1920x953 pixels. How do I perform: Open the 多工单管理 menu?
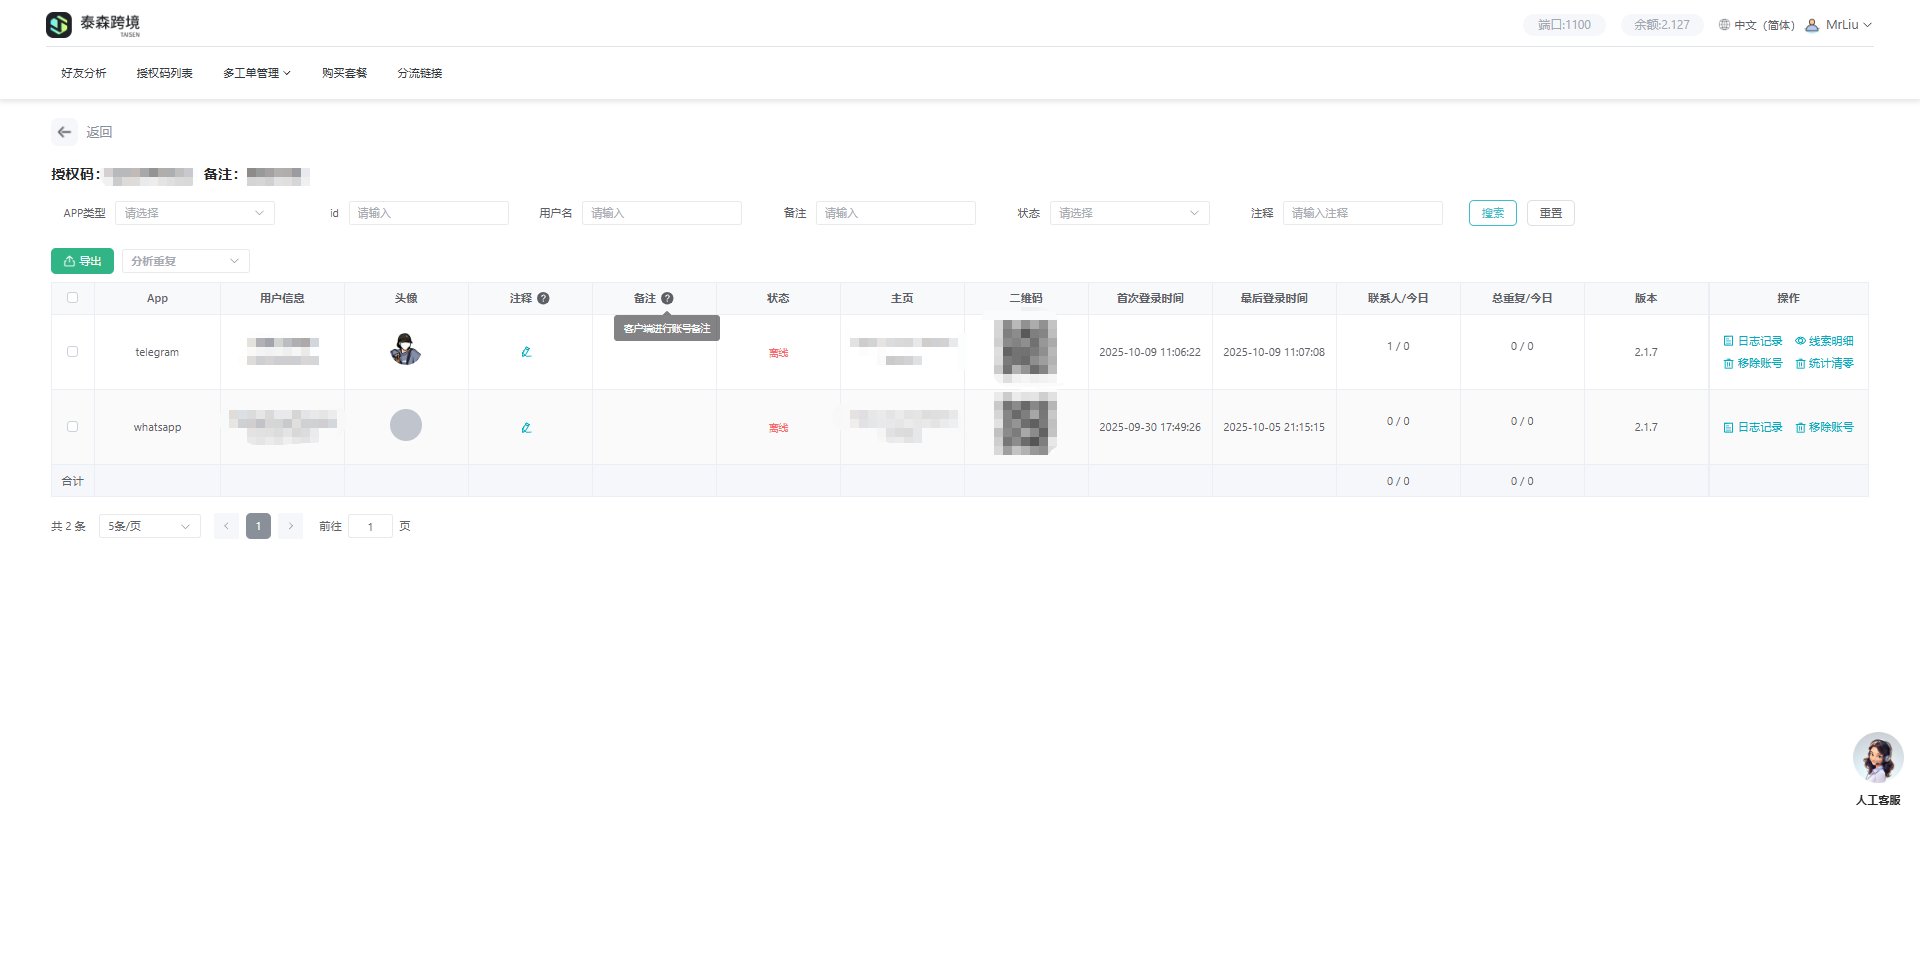(x=256, y=73)
